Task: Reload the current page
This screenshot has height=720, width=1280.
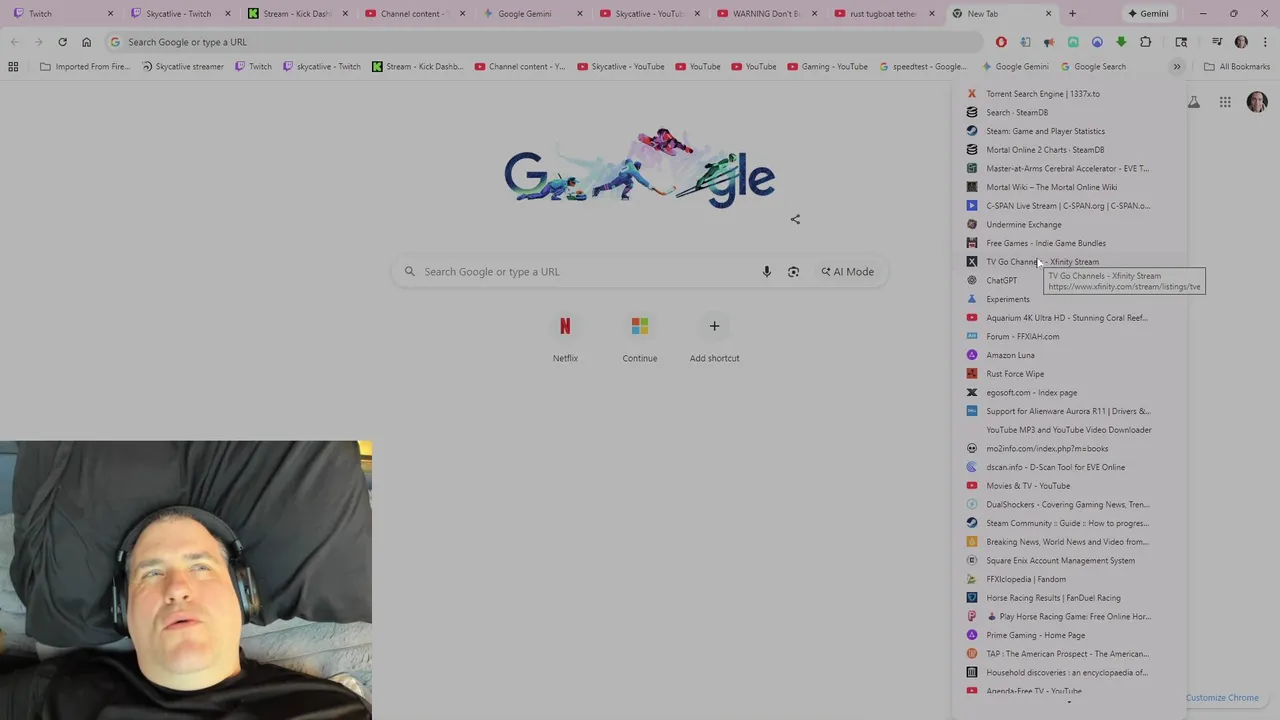Action: tap(62, 42)
